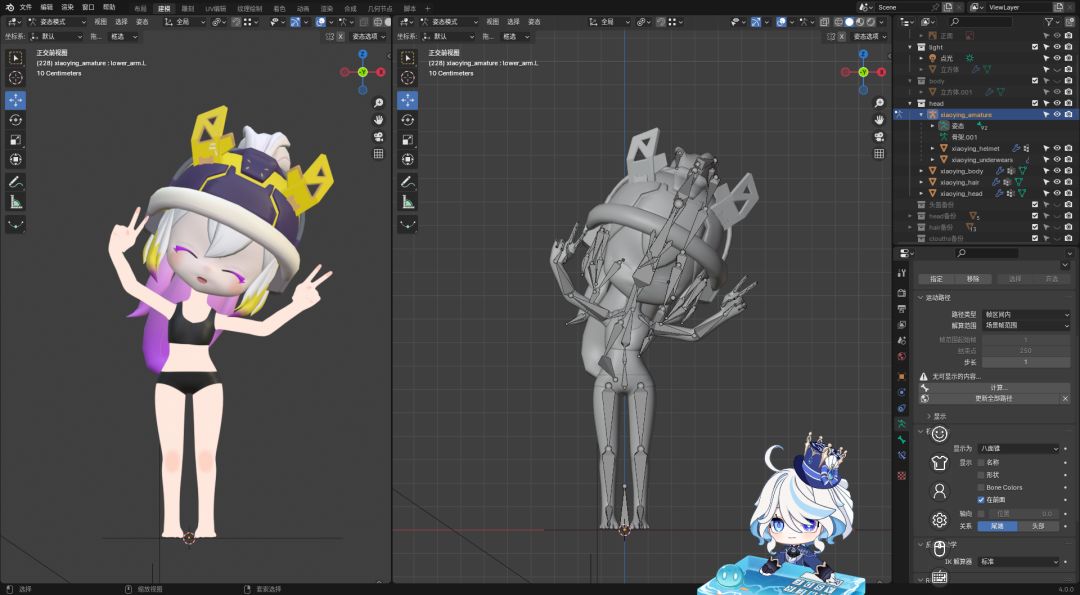Activate the Annotate pencil tool in left viewport
The image size is (1080, 595).
point(16,182)
